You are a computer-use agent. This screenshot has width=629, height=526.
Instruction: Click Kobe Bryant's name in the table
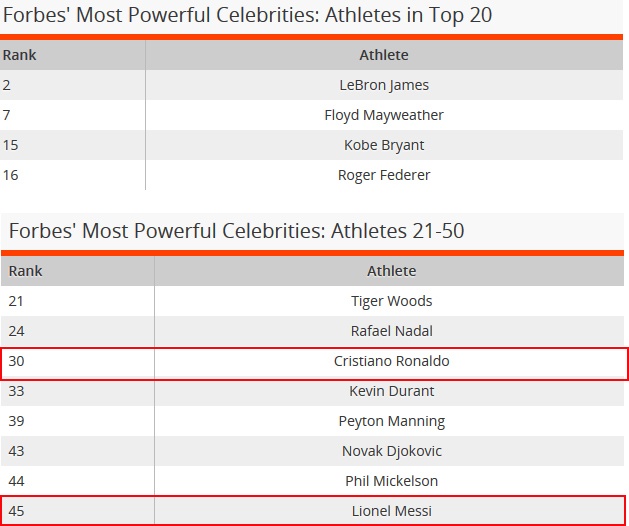point(384,145)
